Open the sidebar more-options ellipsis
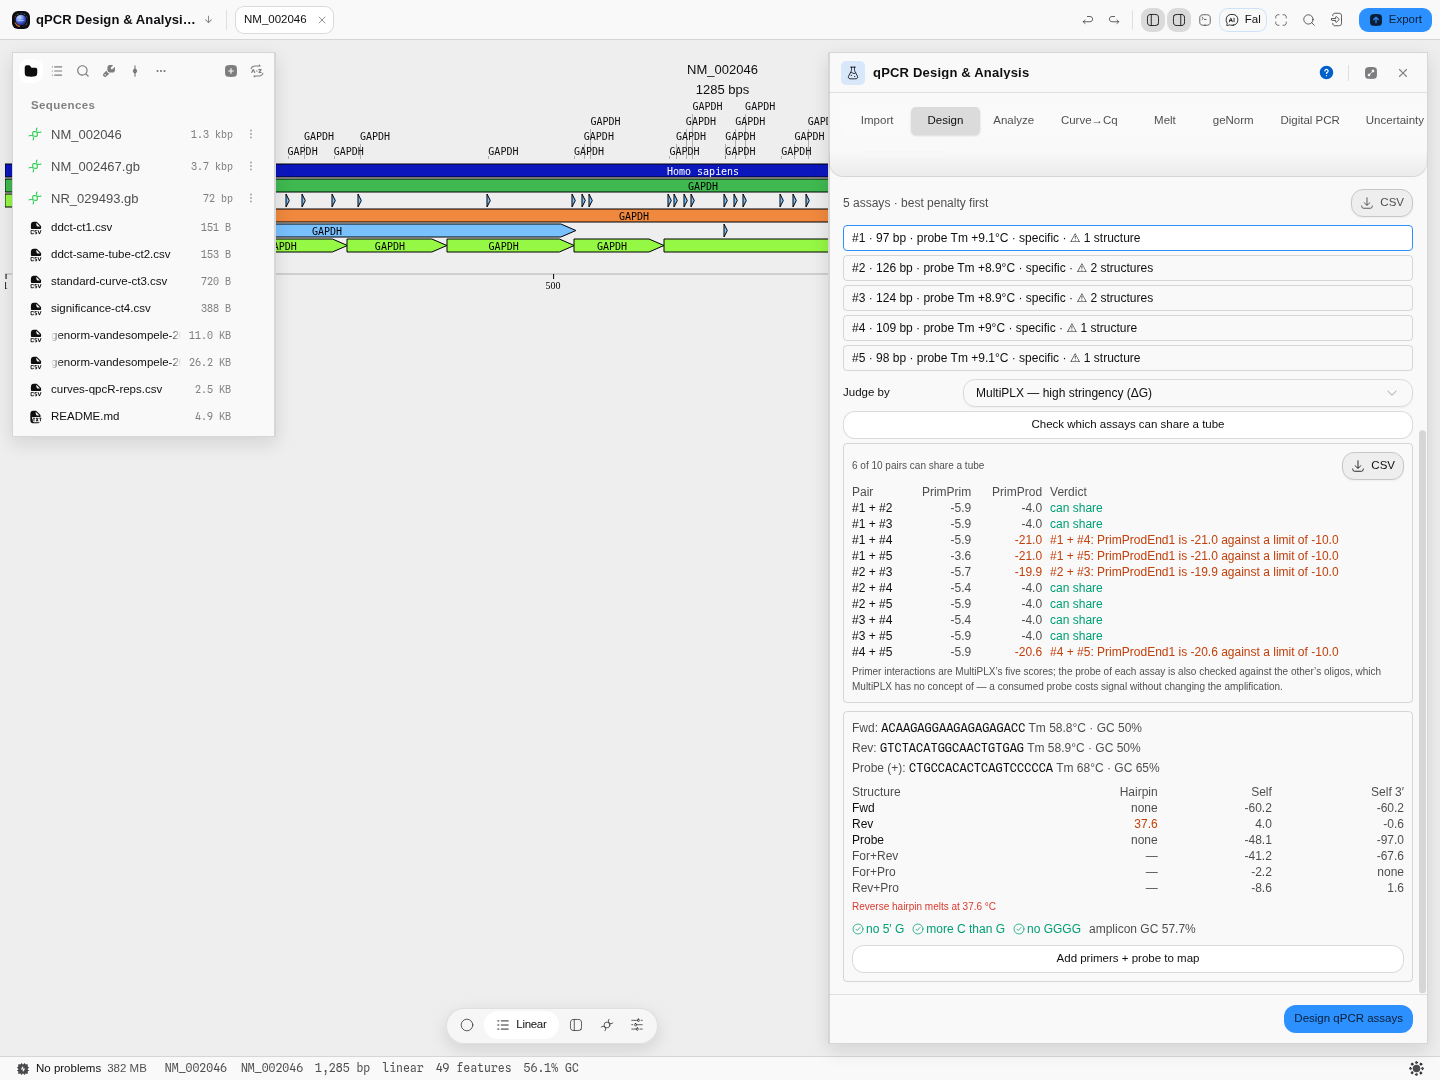1440x1080 pixels. (161, 71)
